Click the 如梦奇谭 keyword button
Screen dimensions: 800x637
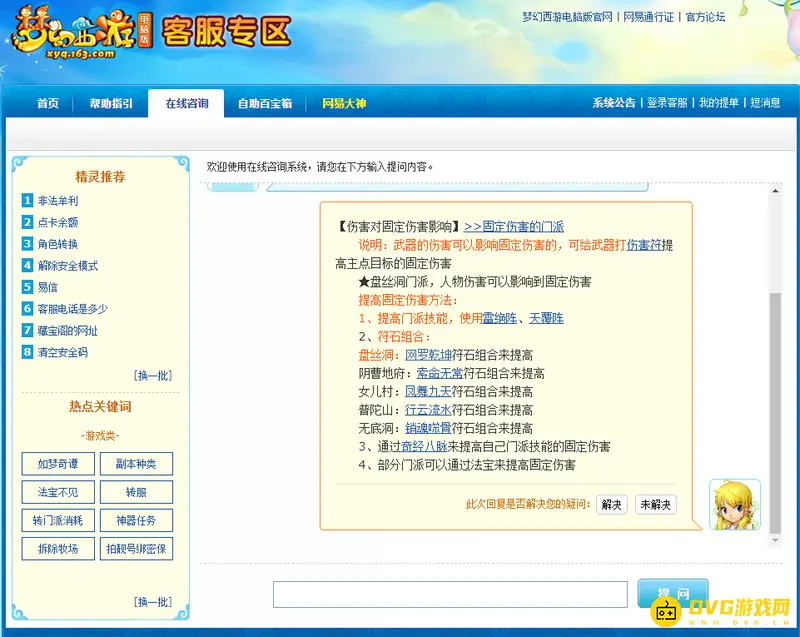coord(58,464)
